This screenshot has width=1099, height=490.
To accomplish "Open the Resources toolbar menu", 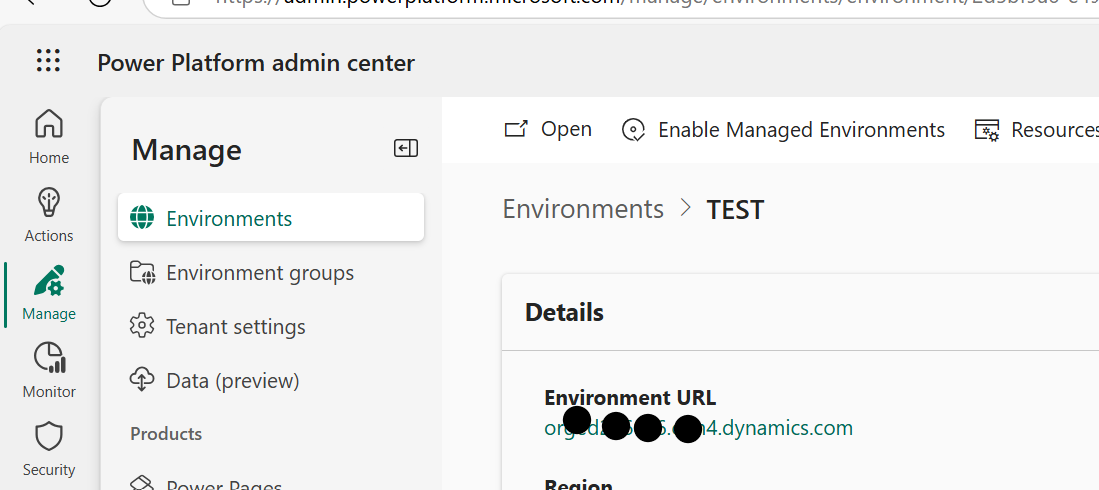I will pyautogui.click(x=1037, y=130).
